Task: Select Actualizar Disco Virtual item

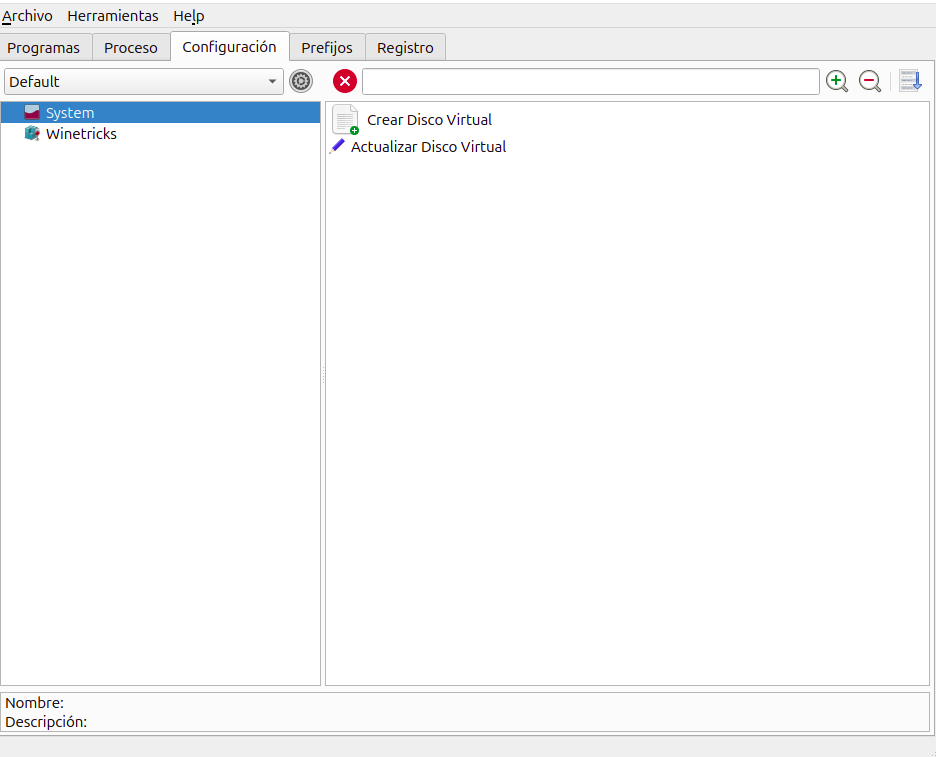Action: (428, 147)
